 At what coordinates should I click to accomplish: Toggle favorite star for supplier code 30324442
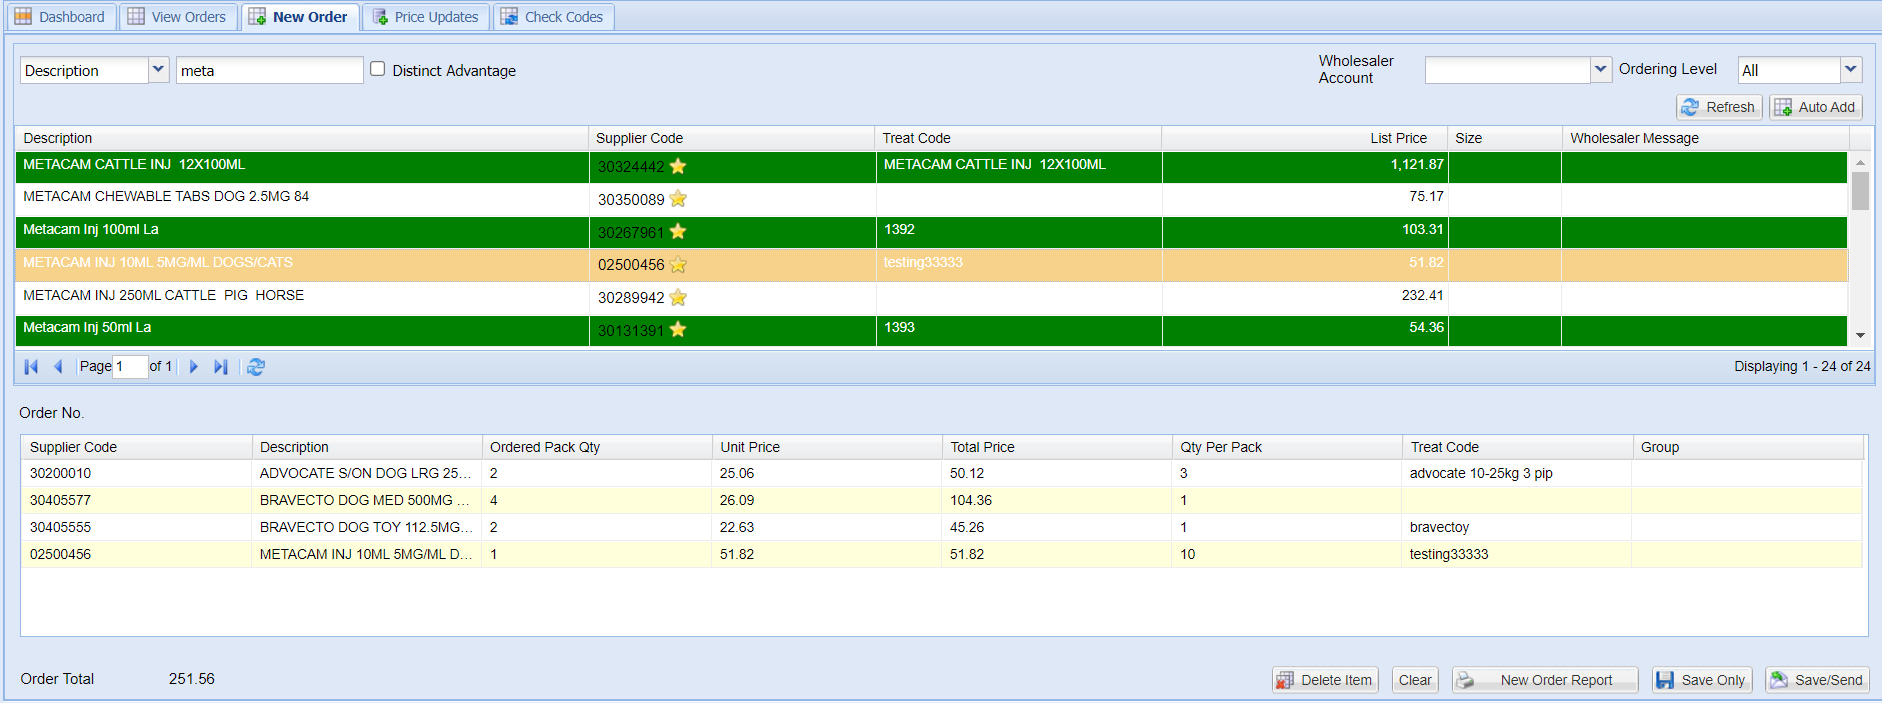point(678,166)
